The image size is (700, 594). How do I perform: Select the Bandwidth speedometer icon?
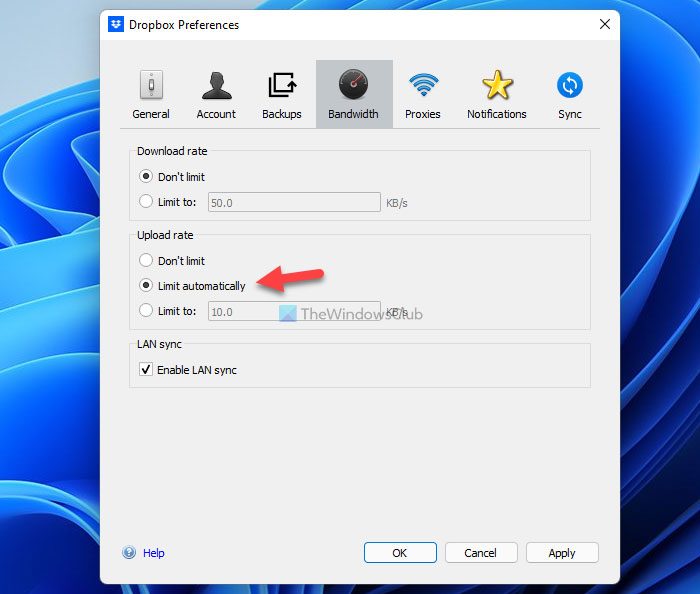[353, 84]
